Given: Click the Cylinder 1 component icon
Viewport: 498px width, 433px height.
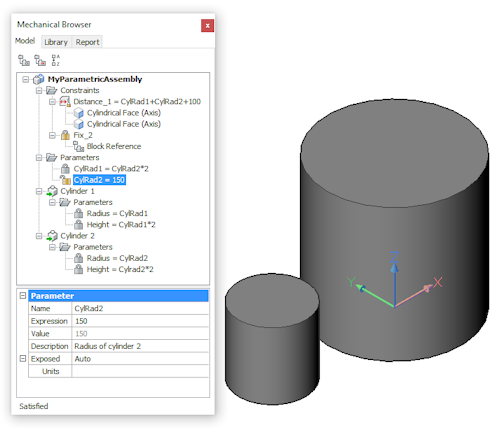Looking at the screenshot, I should [x=52, y=191].
